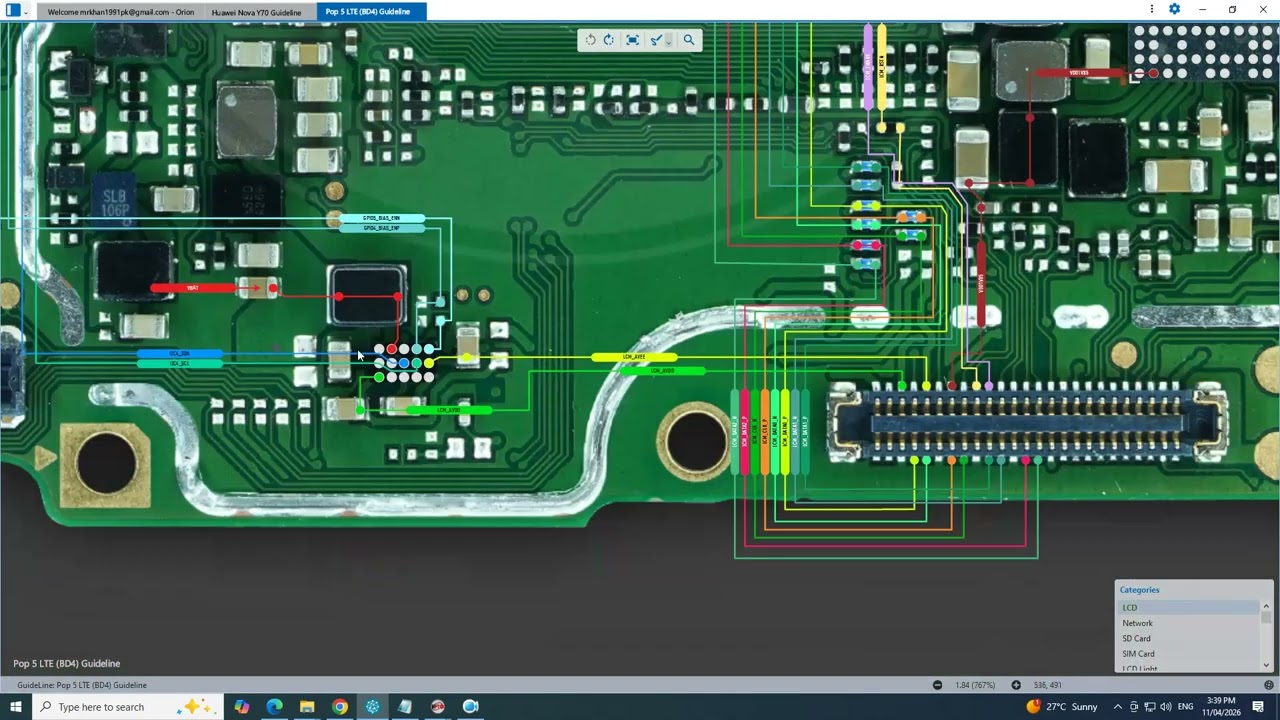Switch to Huawei Nova Y70 Guideline tab
This screenshot has height=720, width=1280.
click(x=256, y=12)
